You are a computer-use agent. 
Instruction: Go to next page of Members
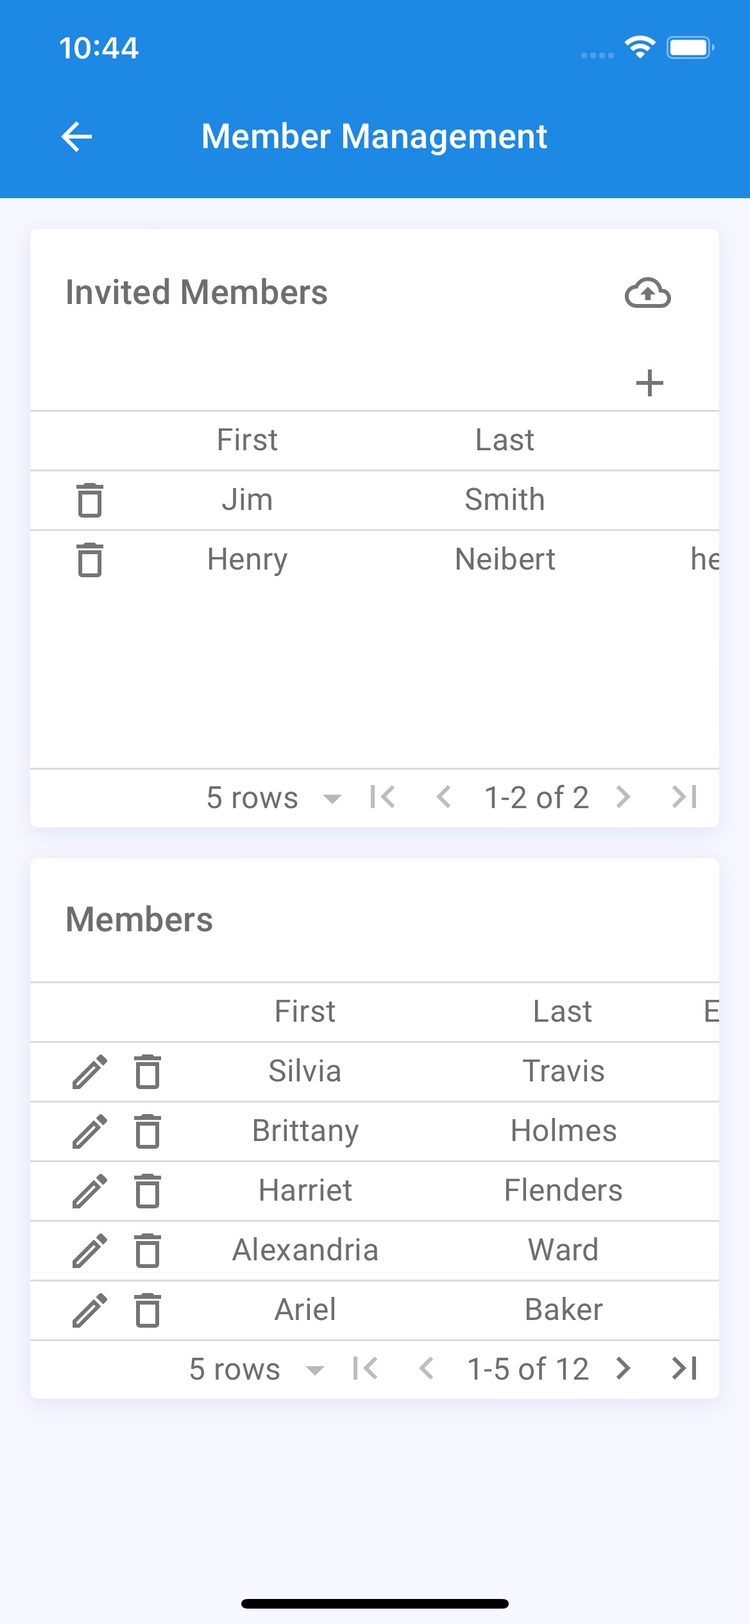[624, 1369]
